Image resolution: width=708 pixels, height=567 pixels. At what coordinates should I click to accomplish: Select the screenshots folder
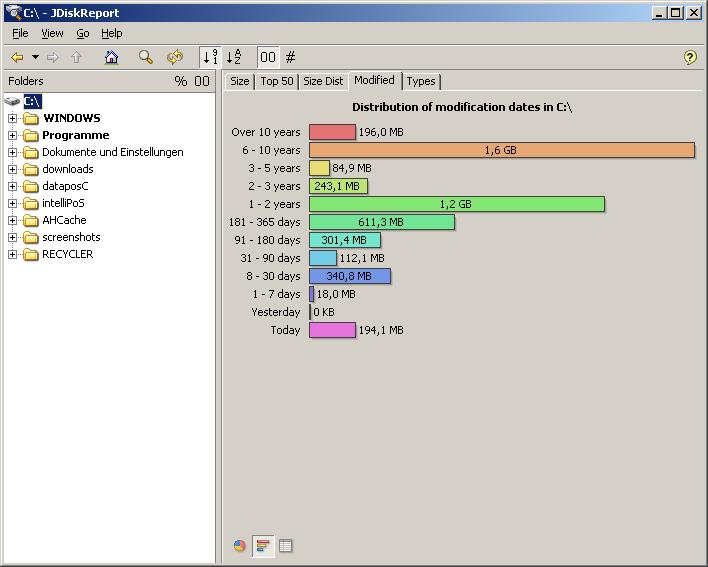pyautogui.click(x=71, y=237)
